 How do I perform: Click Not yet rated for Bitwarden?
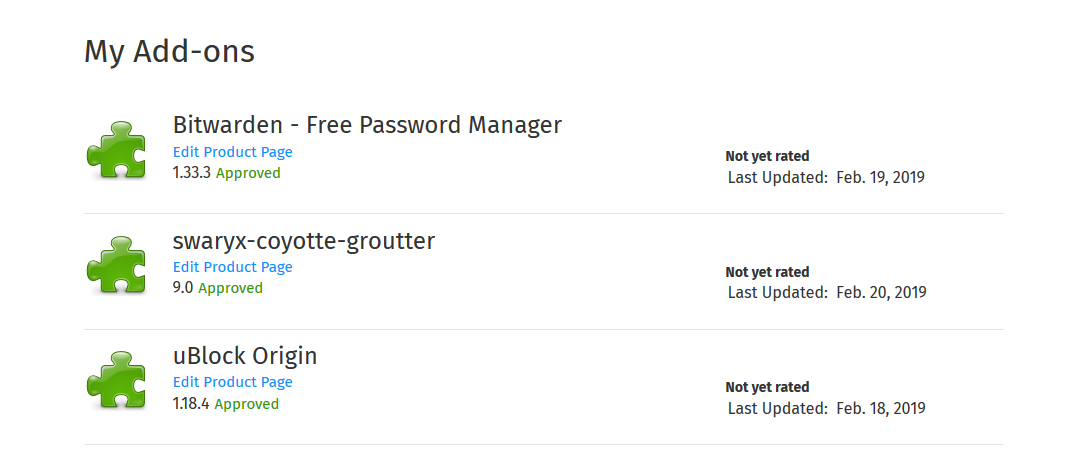(x=767, y=156)
